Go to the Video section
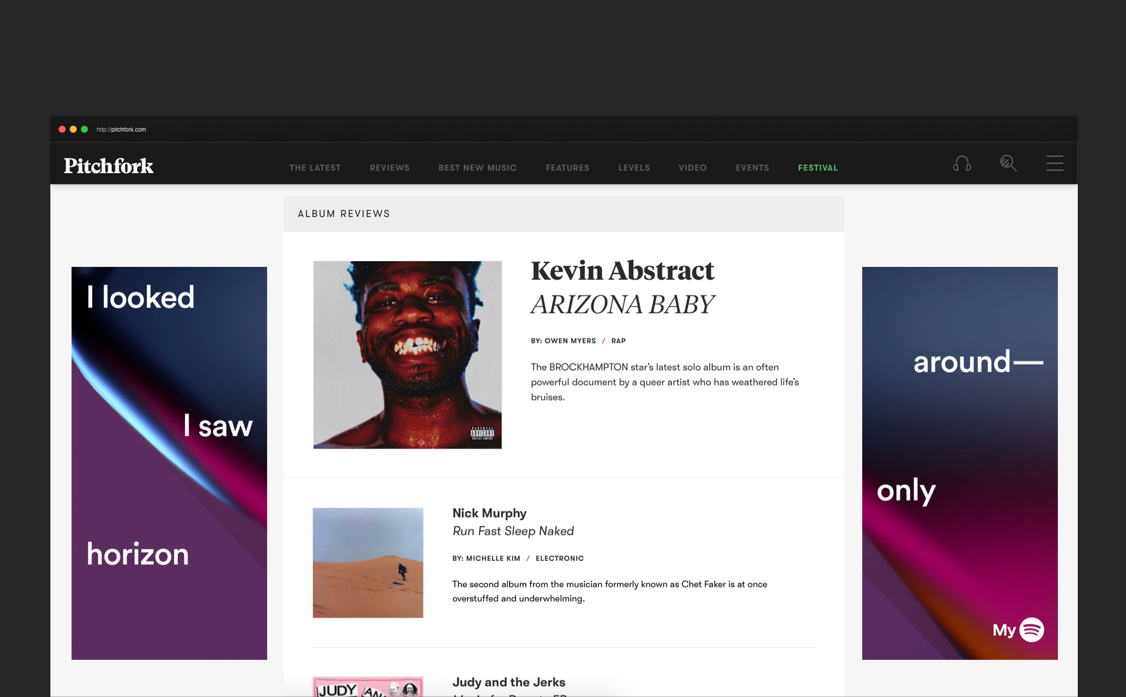This screenshot has width=1126, height=697. 692,168
